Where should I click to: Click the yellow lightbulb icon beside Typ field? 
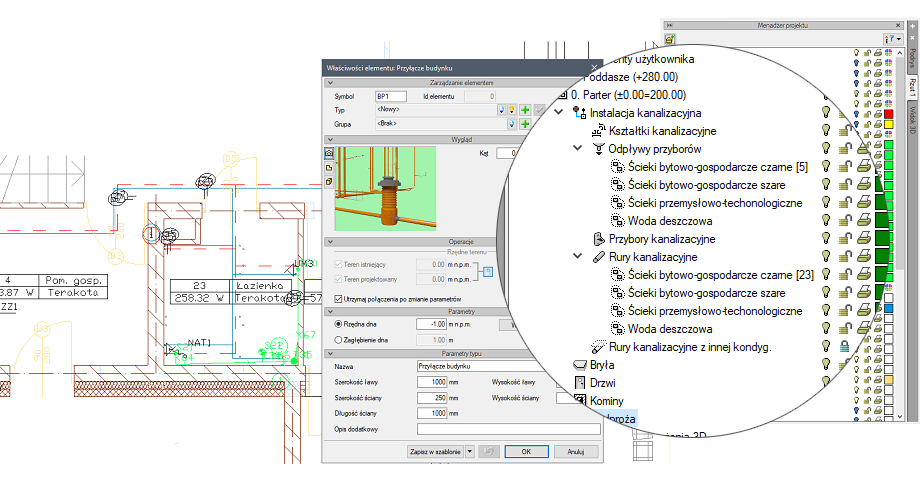point(512,110)
